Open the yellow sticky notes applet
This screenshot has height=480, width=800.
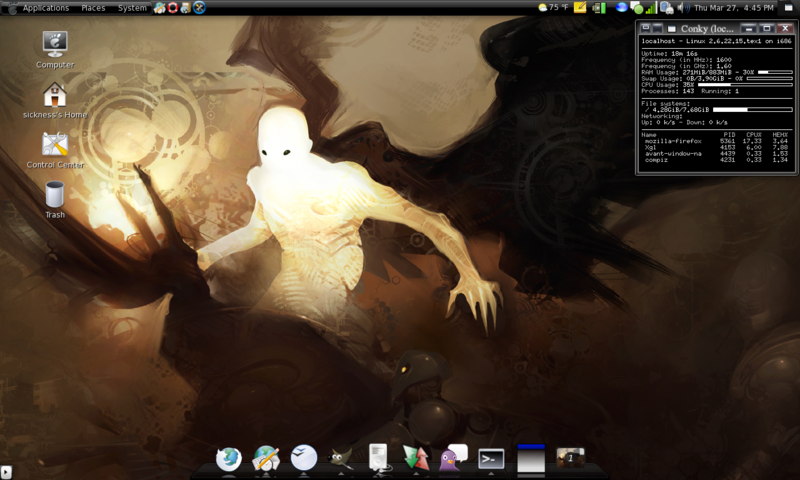click(x=580, y=8)
